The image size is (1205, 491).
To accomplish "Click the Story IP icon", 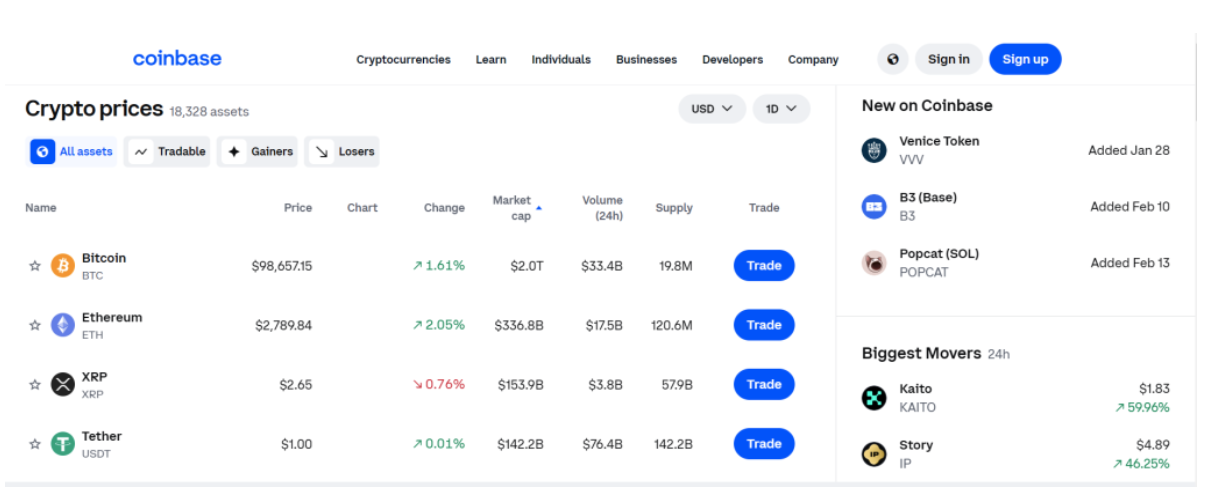I will click(x=874, y=454).
